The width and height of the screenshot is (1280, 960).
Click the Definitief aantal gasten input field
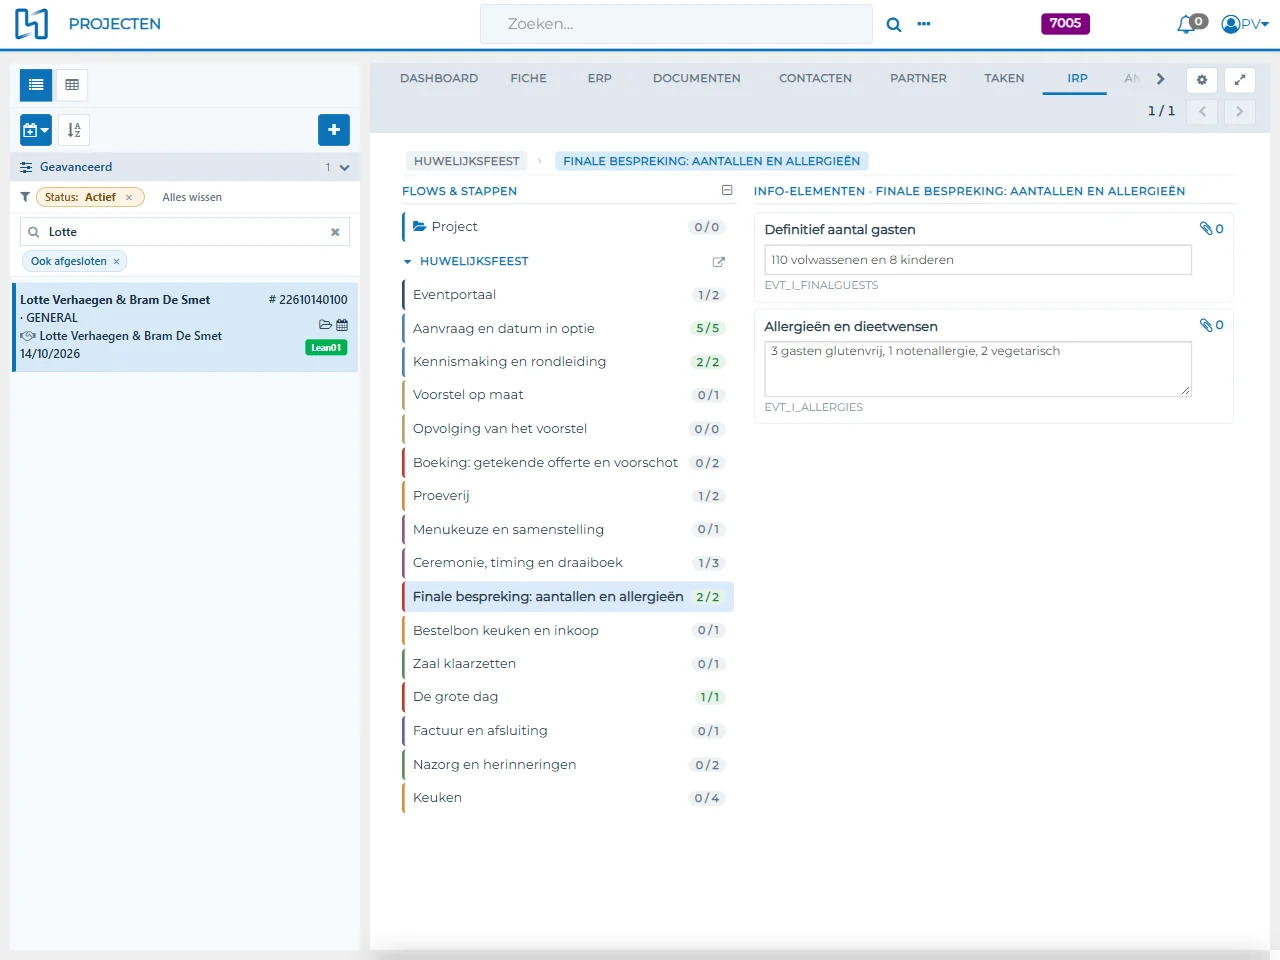click(x=978, y=260)
